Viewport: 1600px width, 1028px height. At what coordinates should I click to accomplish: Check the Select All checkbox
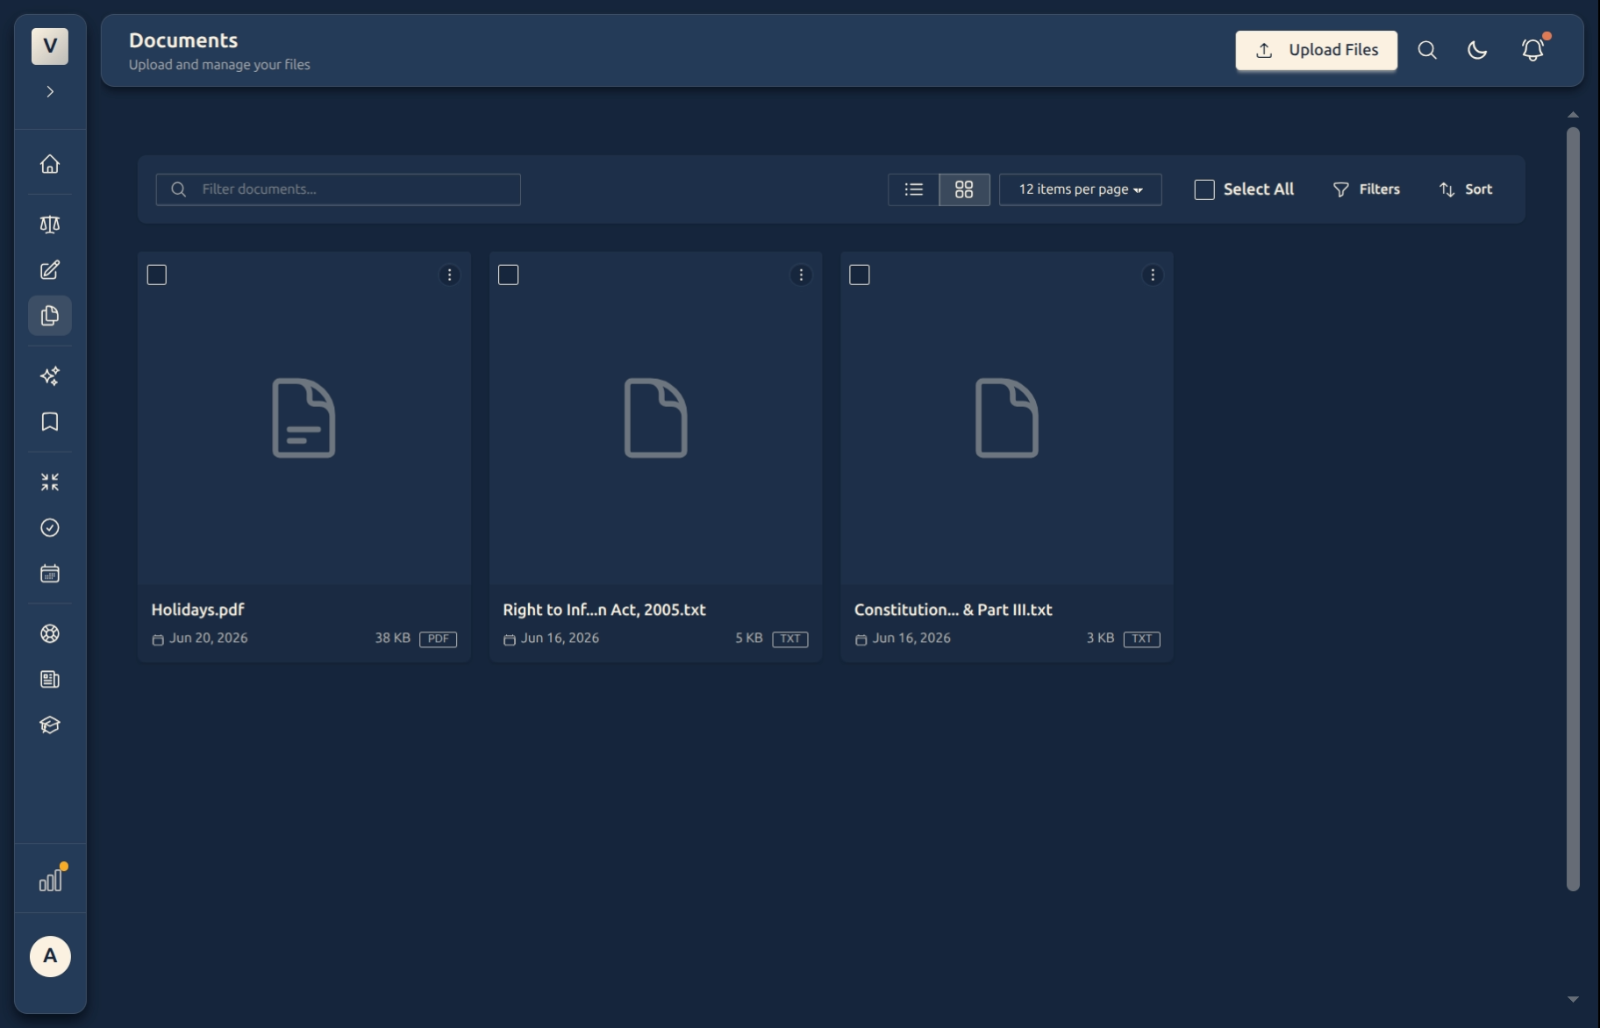click(1204, 190)
